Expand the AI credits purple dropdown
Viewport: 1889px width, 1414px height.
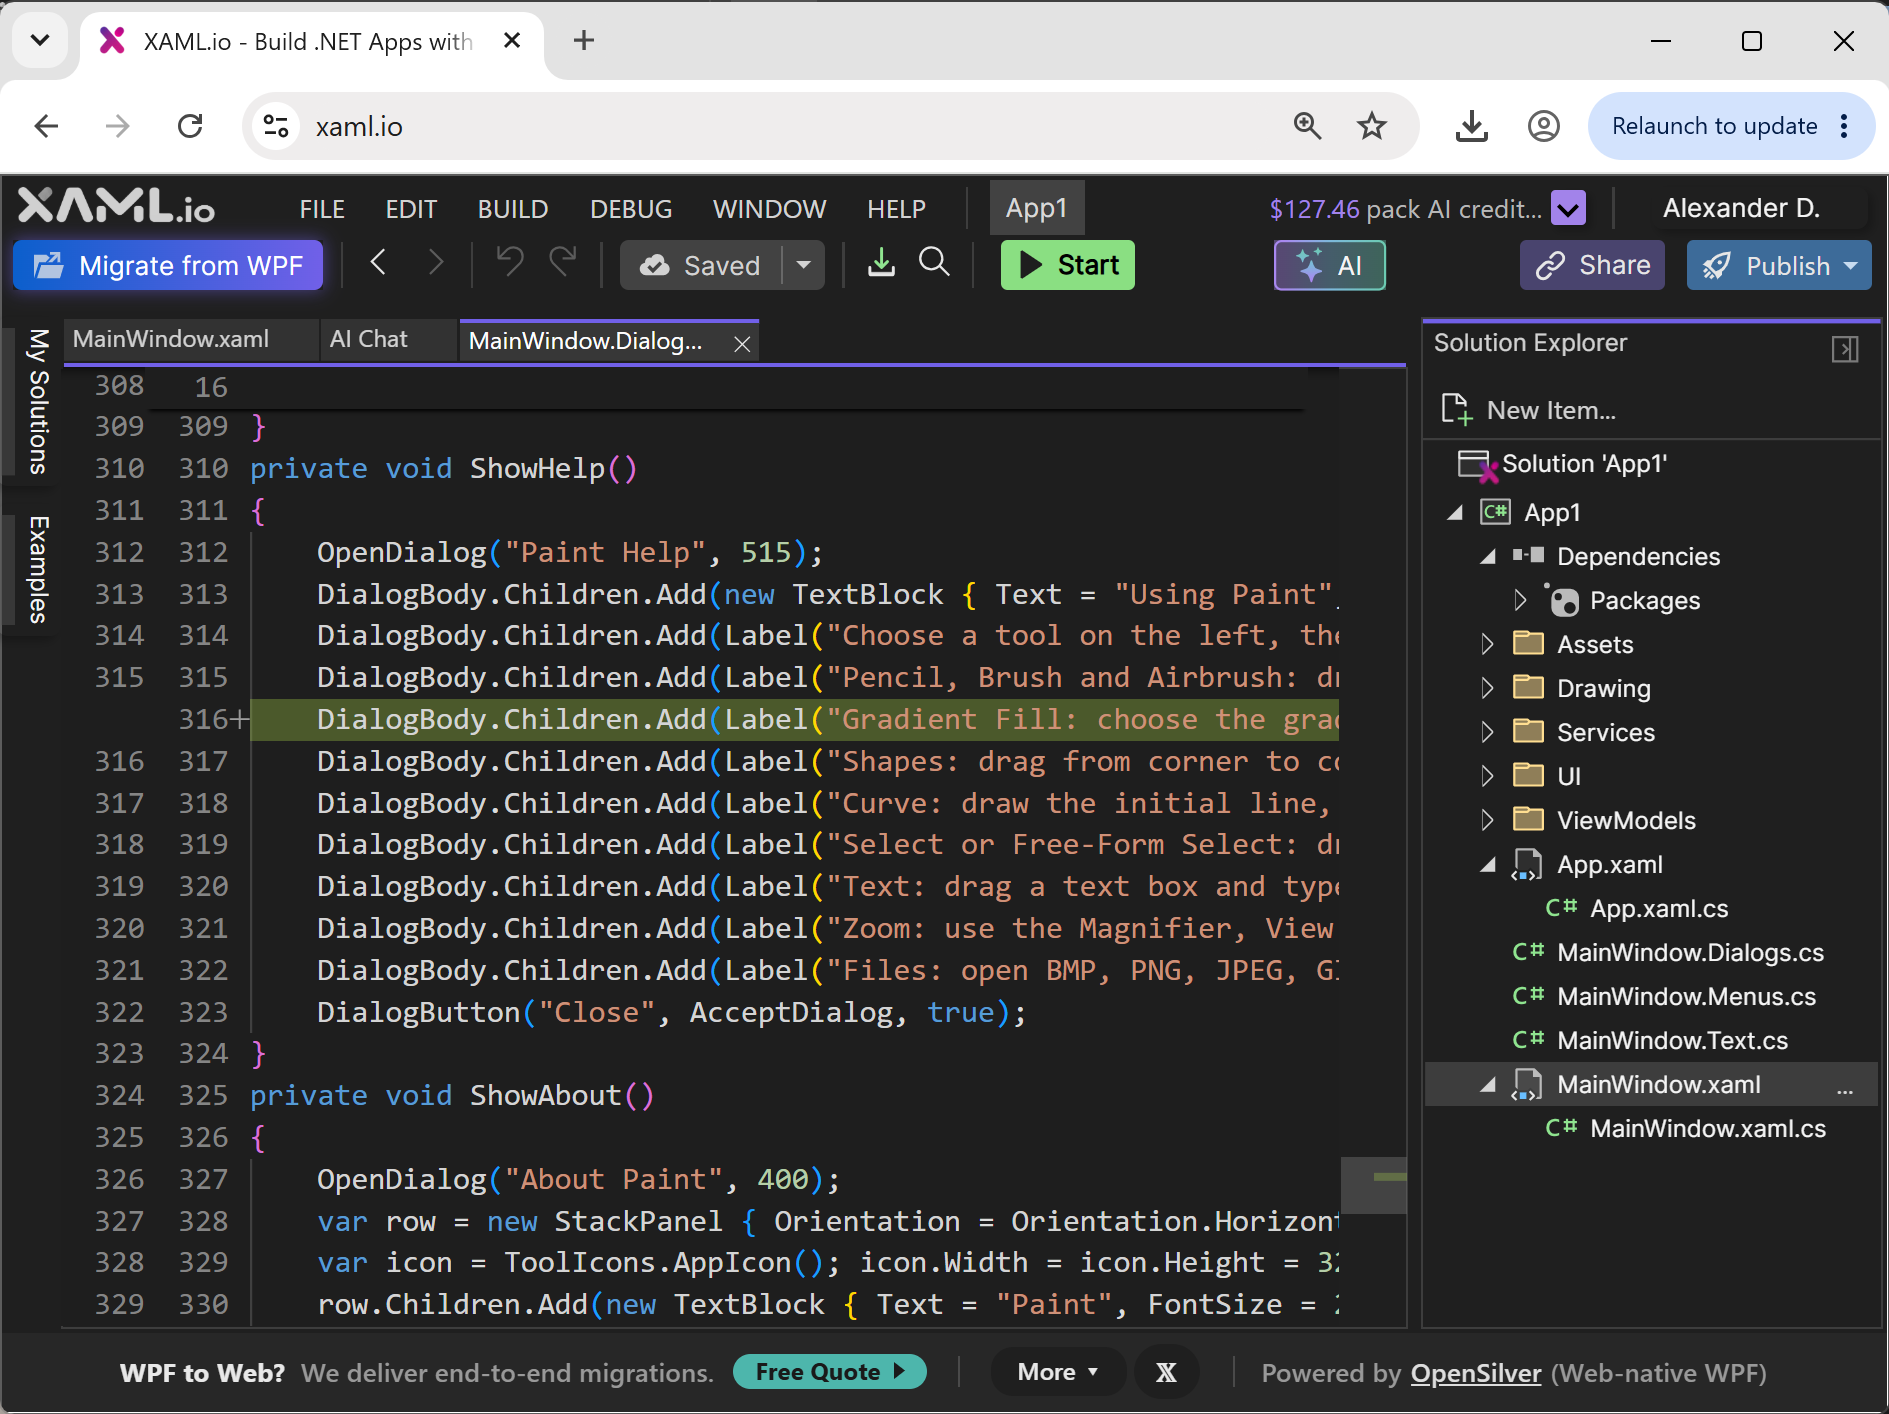(x=1568, y=208)
